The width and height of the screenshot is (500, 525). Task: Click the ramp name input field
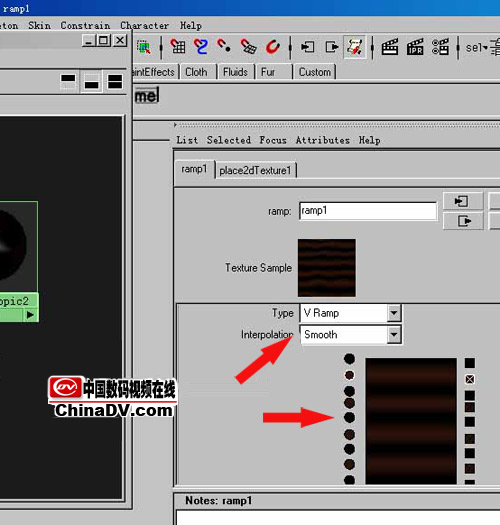[368, 211]
